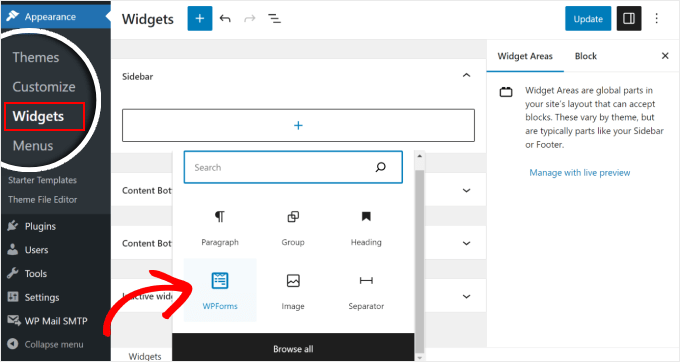Click the Collapse menu arrow icon
This screenshot has width=680, height=362.
coord(13,344)
